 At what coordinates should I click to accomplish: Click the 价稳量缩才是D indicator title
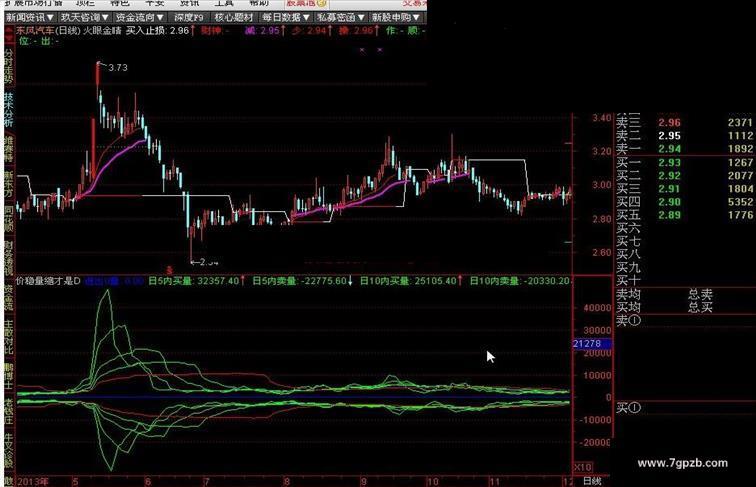[x=48, y=281]
